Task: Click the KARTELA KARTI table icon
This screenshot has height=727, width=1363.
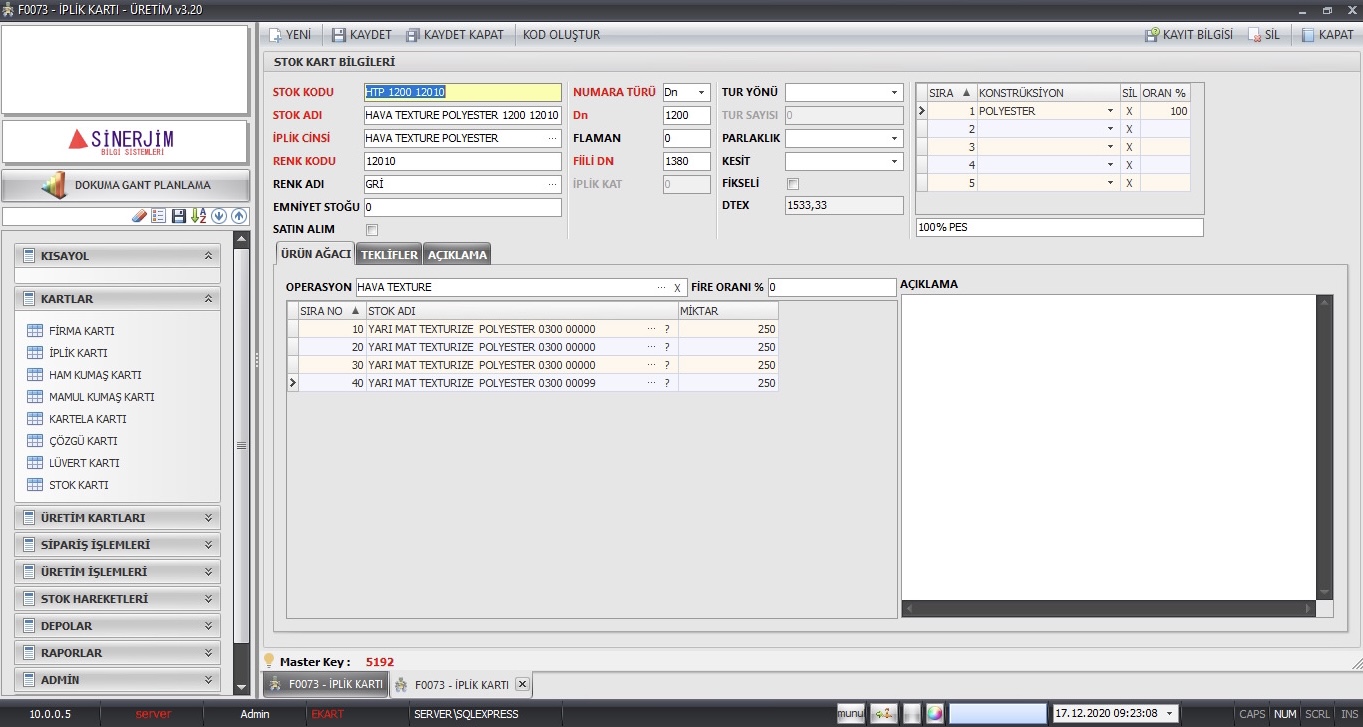Action: (35, 419)
